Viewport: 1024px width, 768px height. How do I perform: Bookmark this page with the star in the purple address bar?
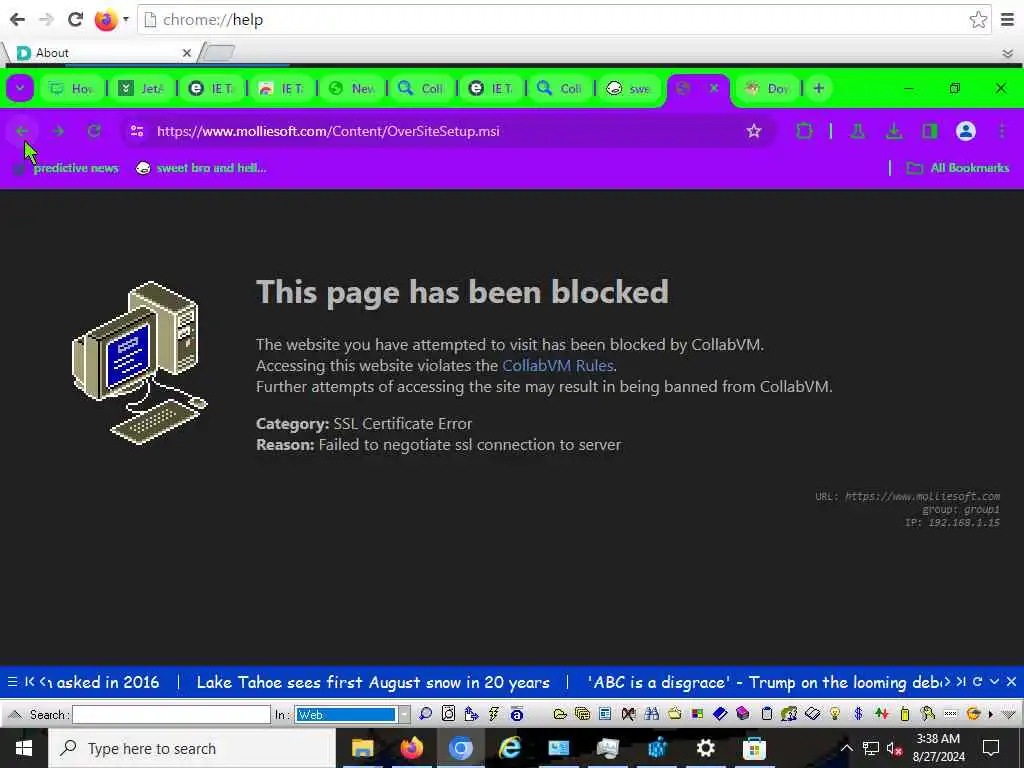754,131
